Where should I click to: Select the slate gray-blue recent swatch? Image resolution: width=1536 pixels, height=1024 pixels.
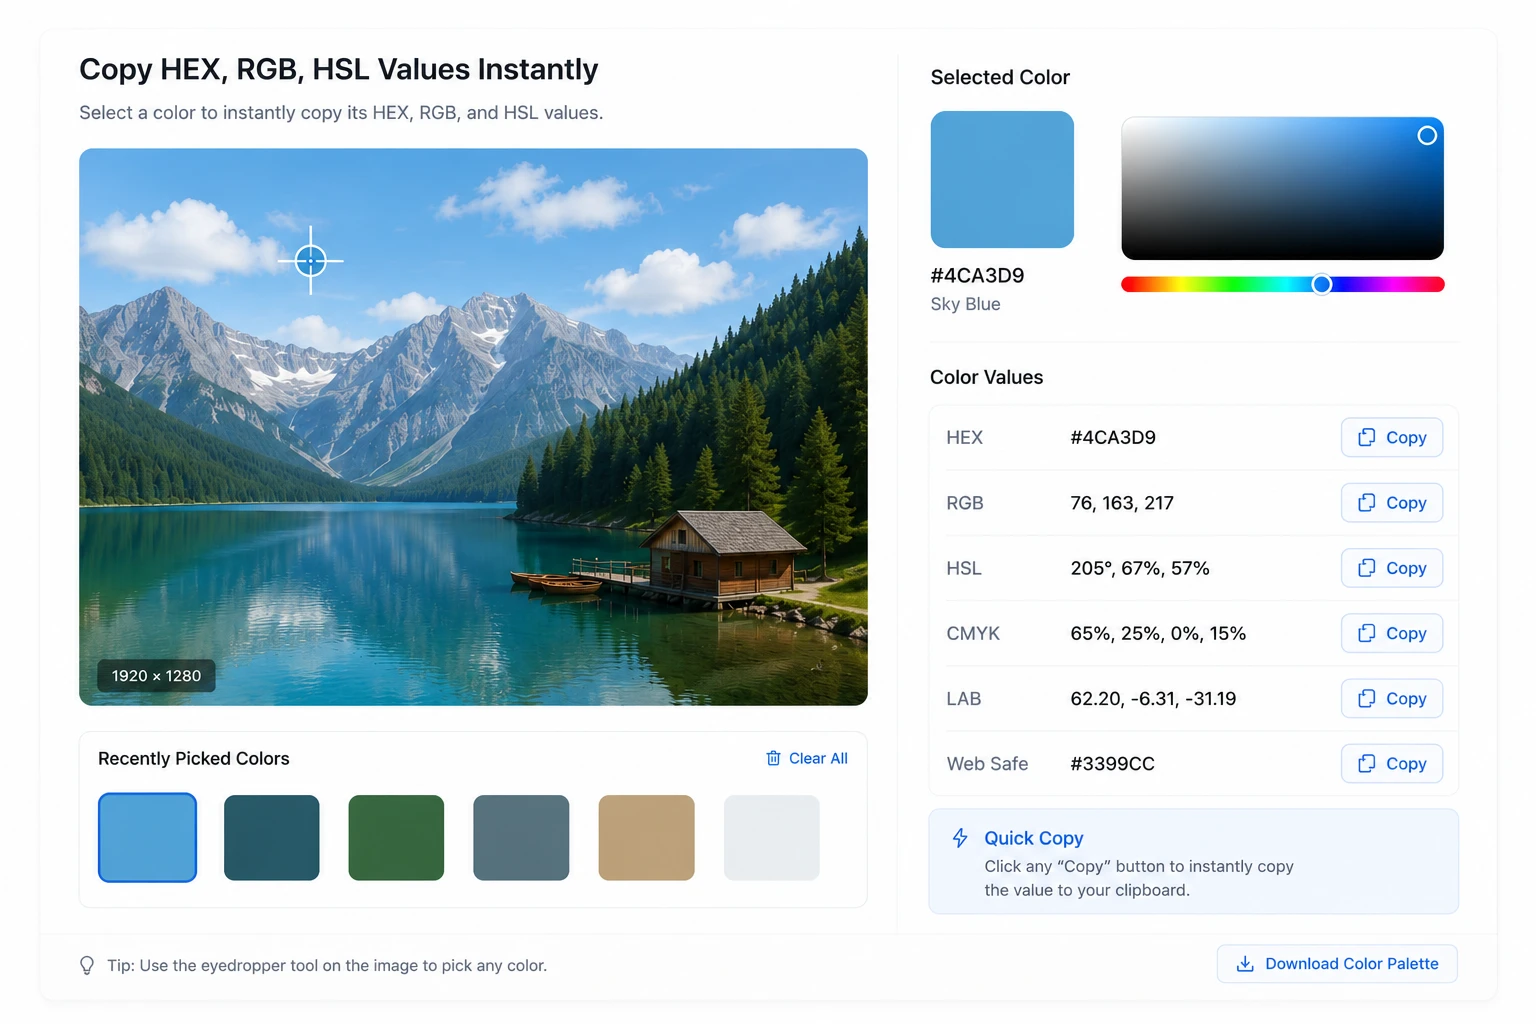point(521,838)
